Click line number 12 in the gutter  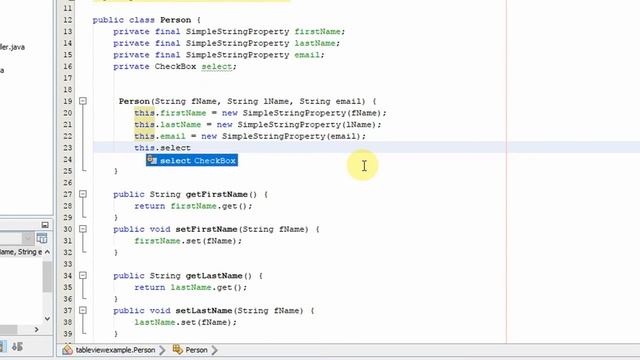pos(67,20)
